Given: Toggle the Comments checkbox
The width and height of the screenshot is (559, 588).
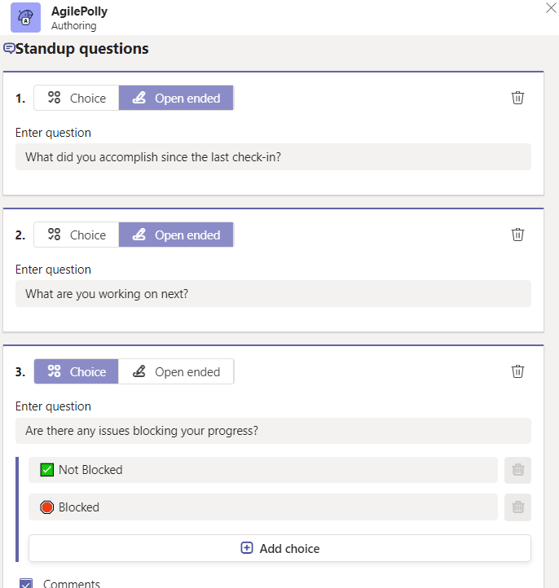Looking at the screenshot, I should [26, 584].
